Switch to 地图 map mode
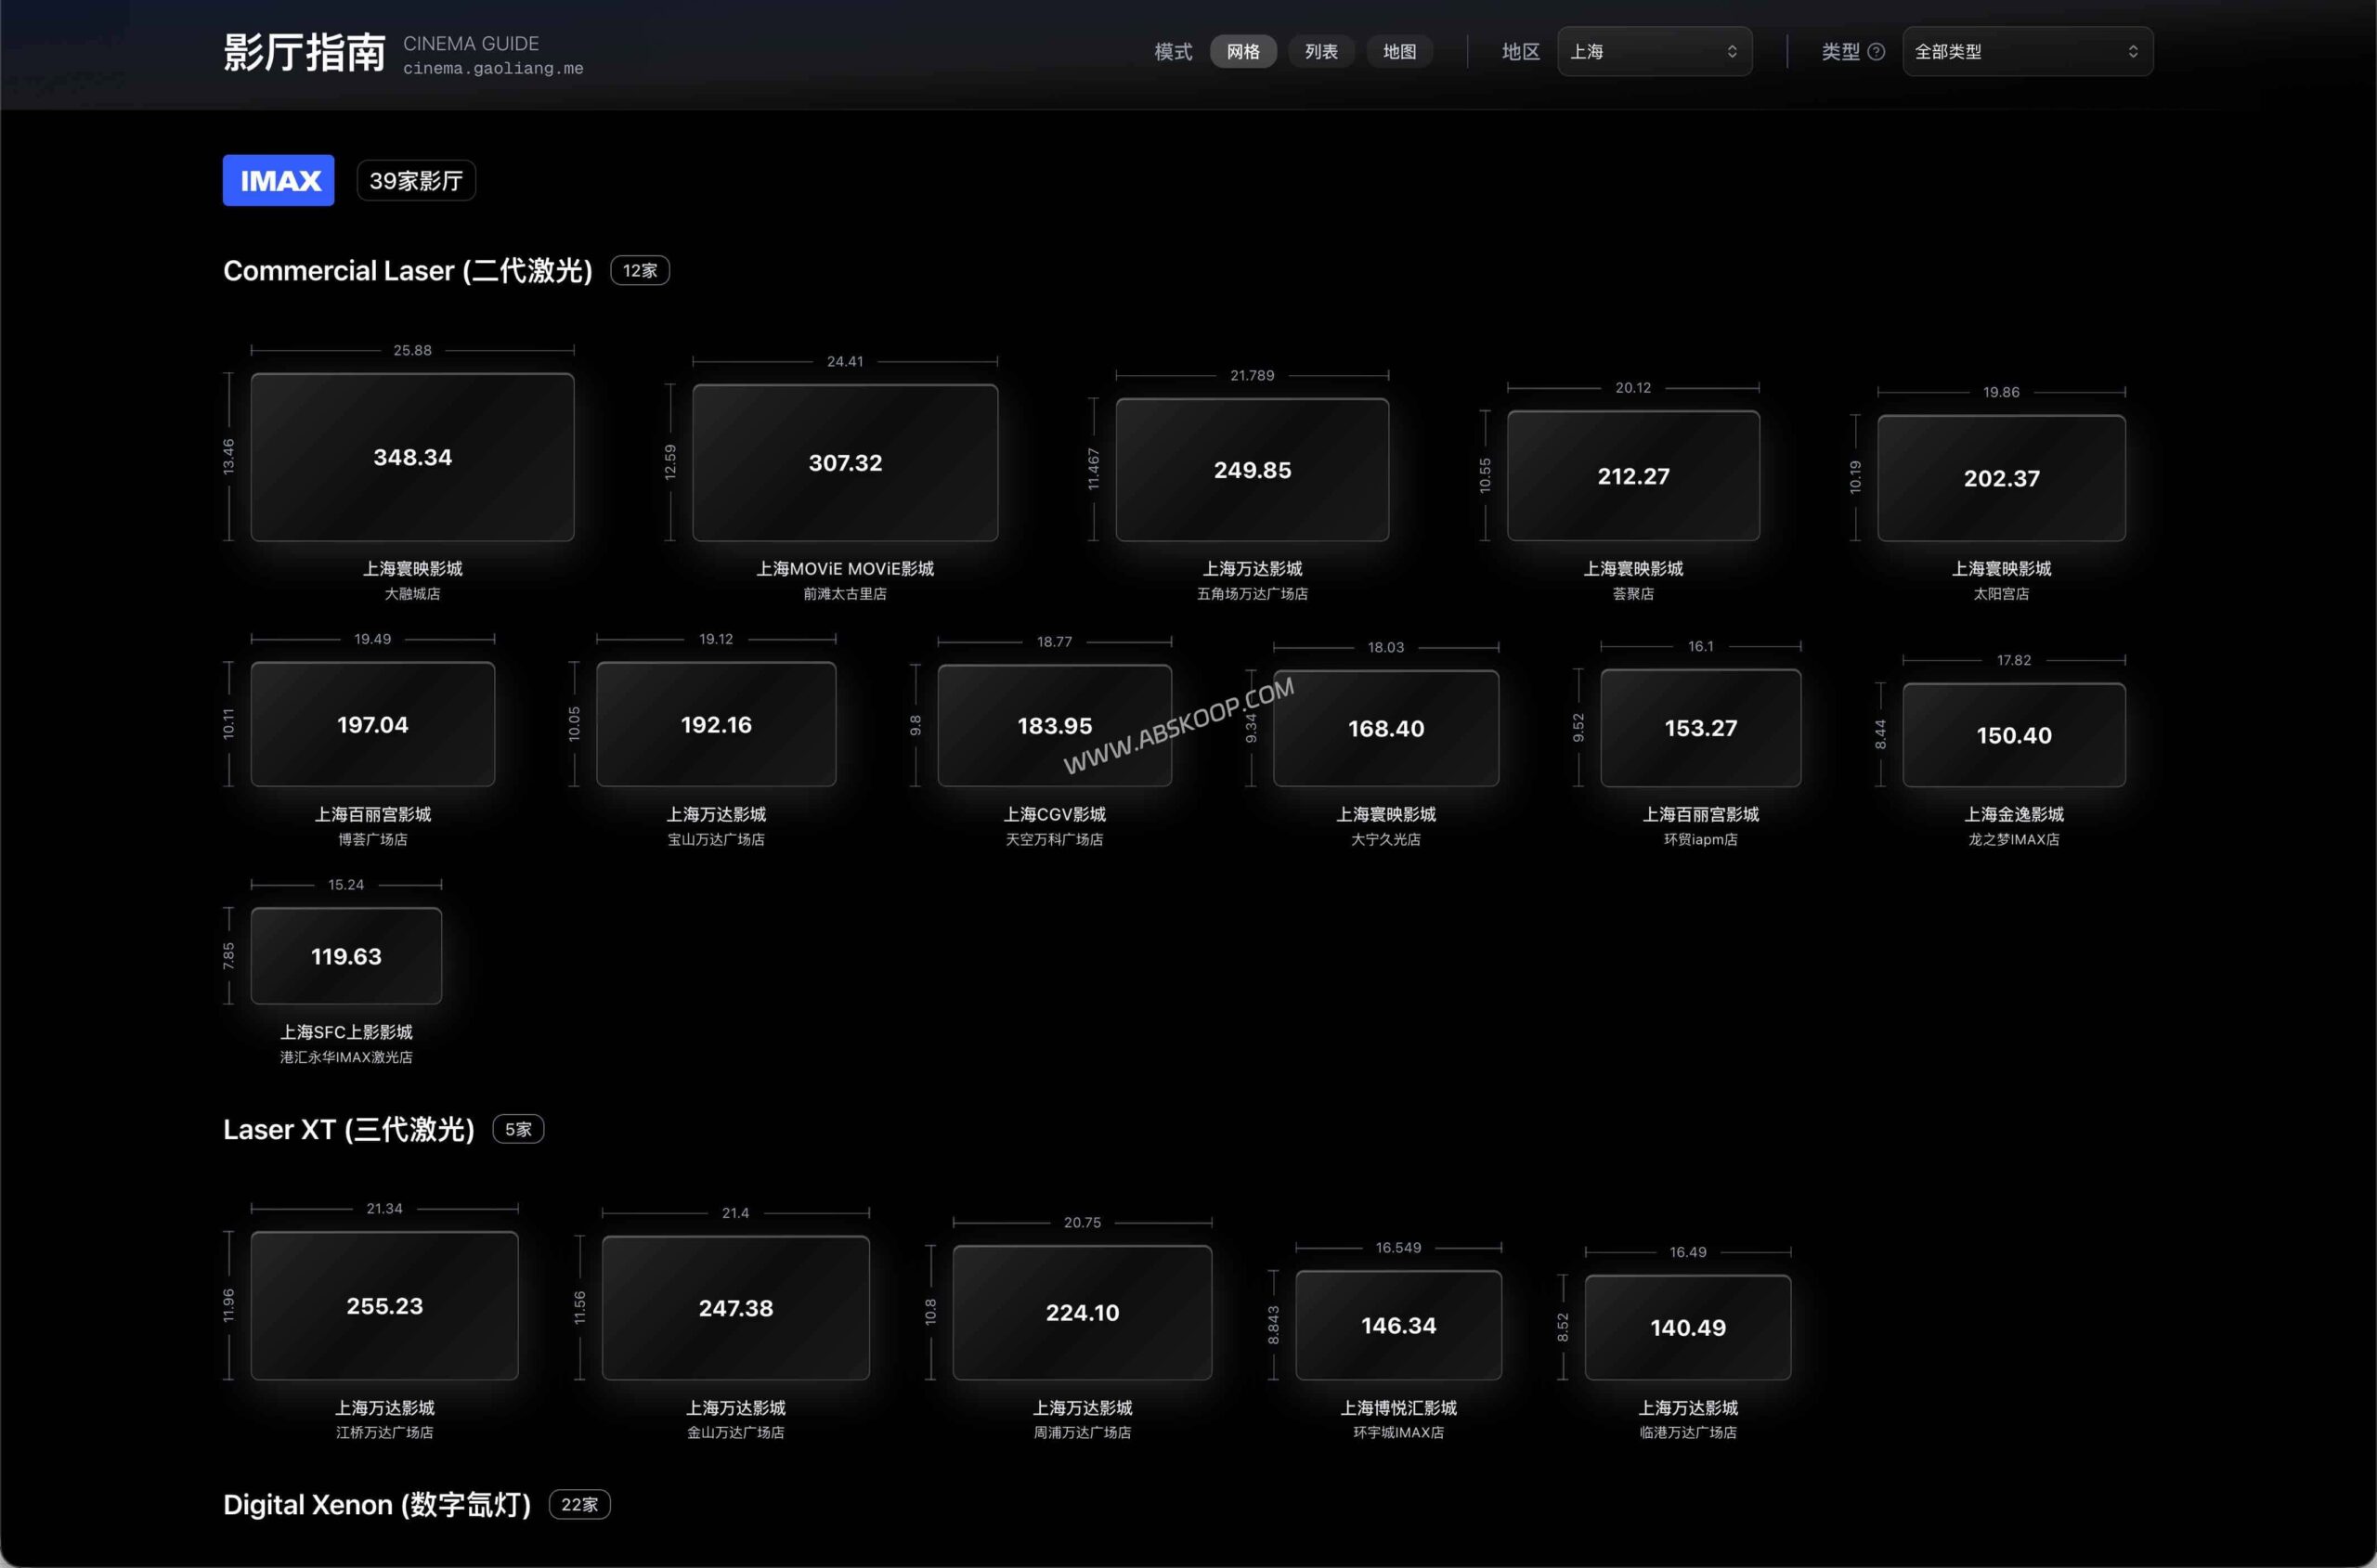 (x=1399, y=52)
